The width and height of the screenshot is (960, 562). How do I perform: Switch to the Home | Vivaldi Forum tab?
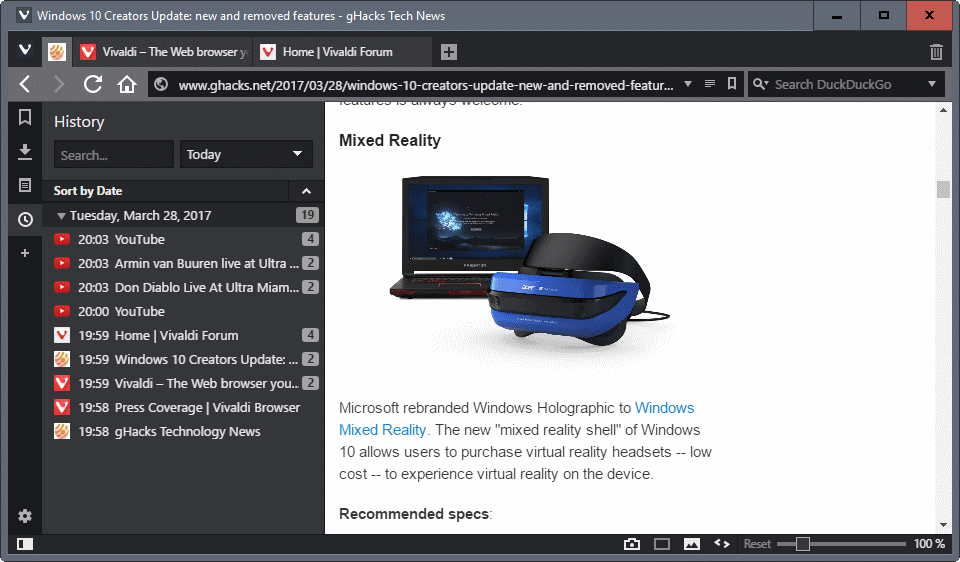(337, 52)
